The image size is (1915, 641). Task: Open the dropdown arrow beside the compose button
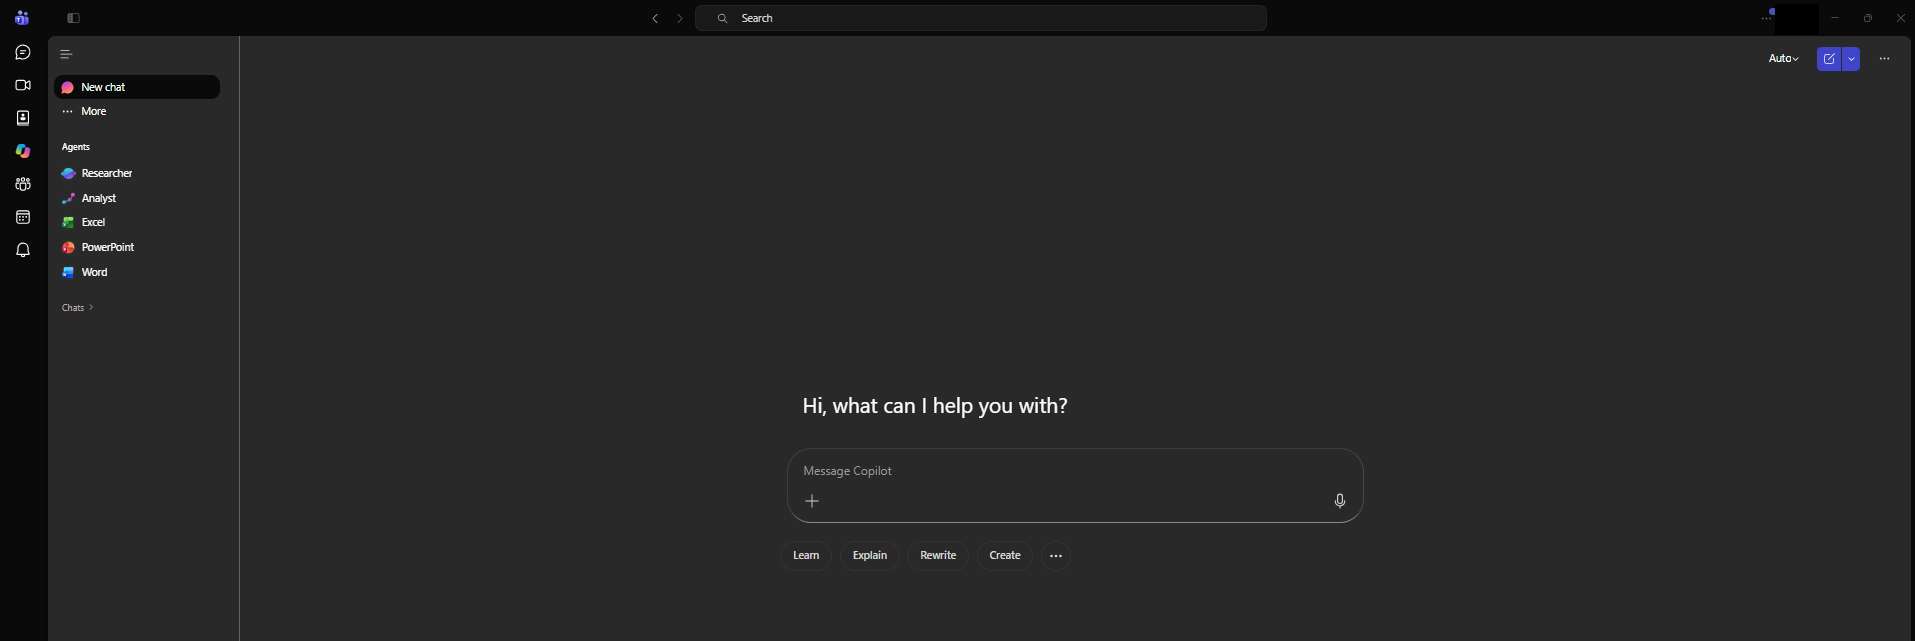click(1851, 59)
